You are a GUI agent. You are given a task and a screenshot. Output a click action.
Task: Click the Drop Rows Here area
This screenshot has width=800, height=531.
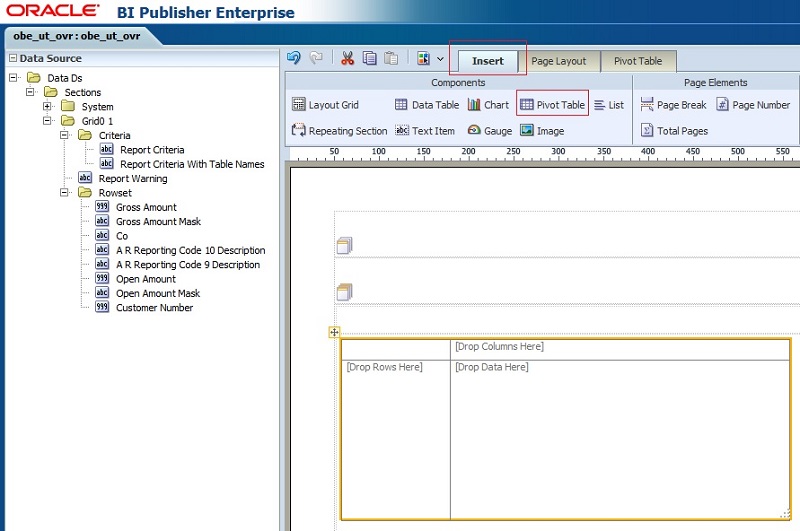pos(396,440)
